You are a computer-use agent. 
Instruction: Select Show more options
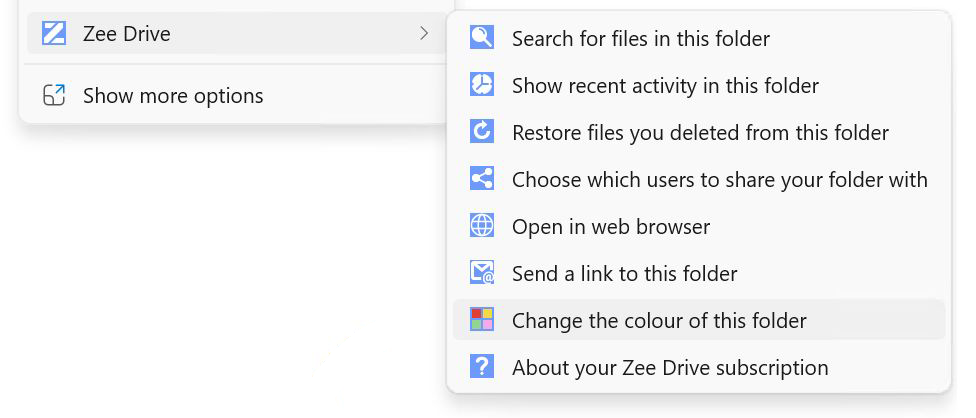coord(173,96)
